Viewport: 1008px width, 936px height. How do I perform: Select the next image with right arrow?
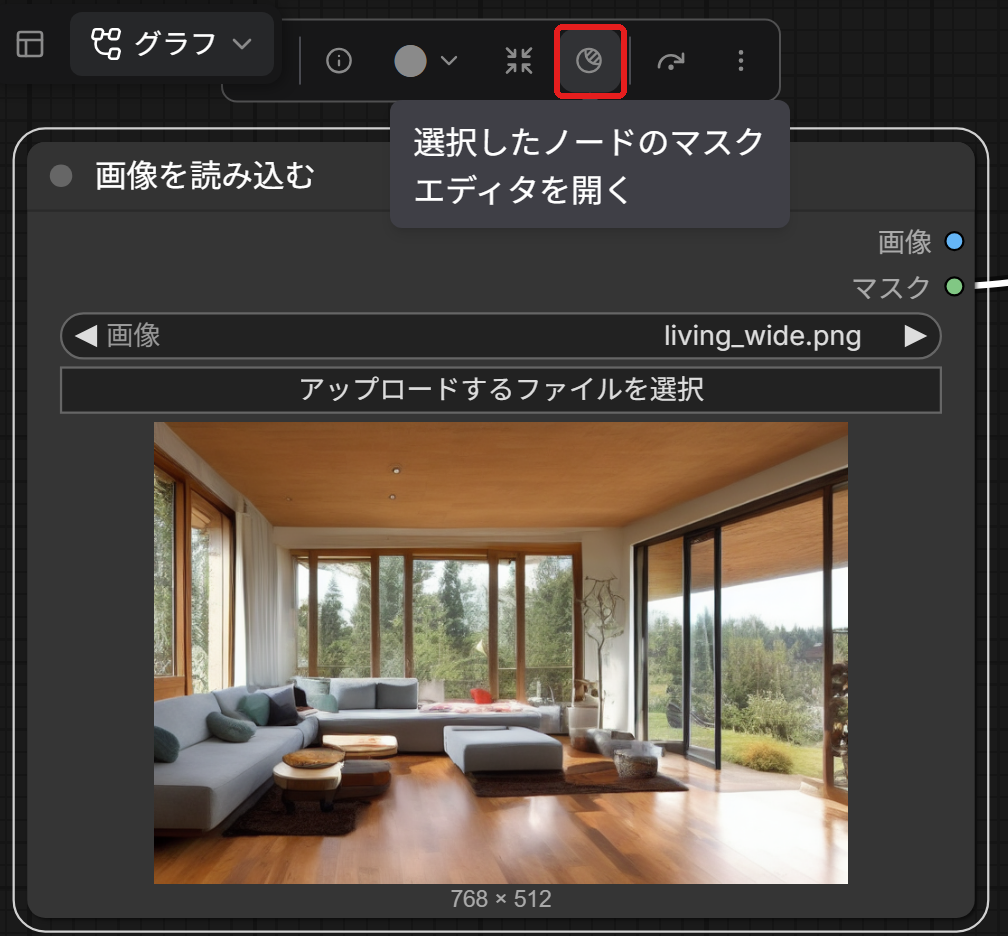click(915, 336)
